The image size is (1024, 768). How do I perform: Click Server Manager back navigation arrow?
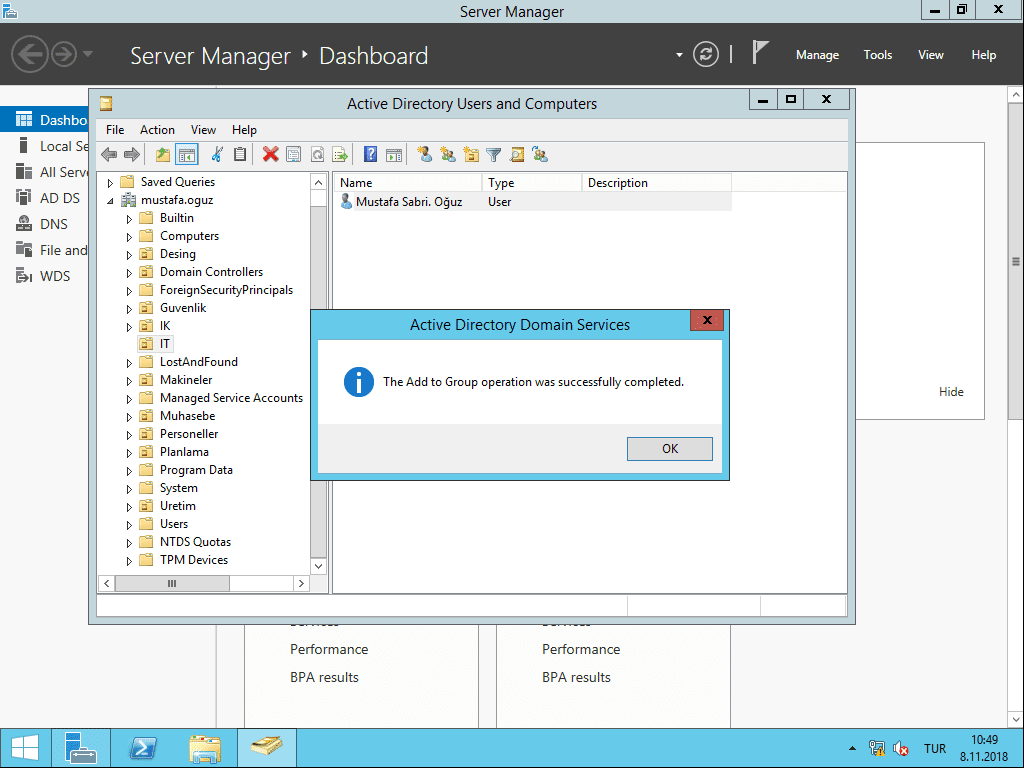pos(30,54)
